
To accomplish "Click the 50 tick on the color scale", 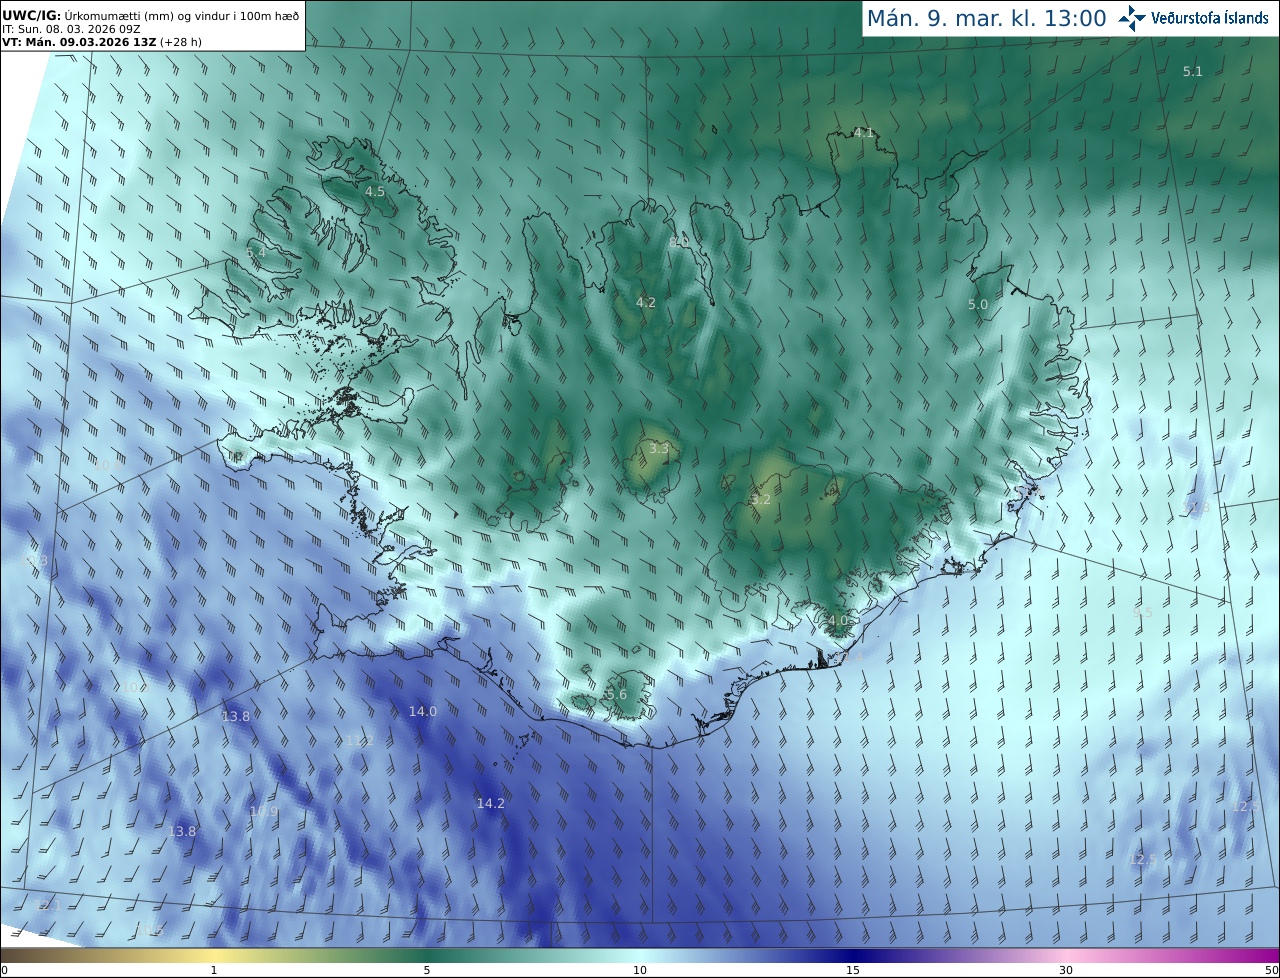I will click(1271, 970).
